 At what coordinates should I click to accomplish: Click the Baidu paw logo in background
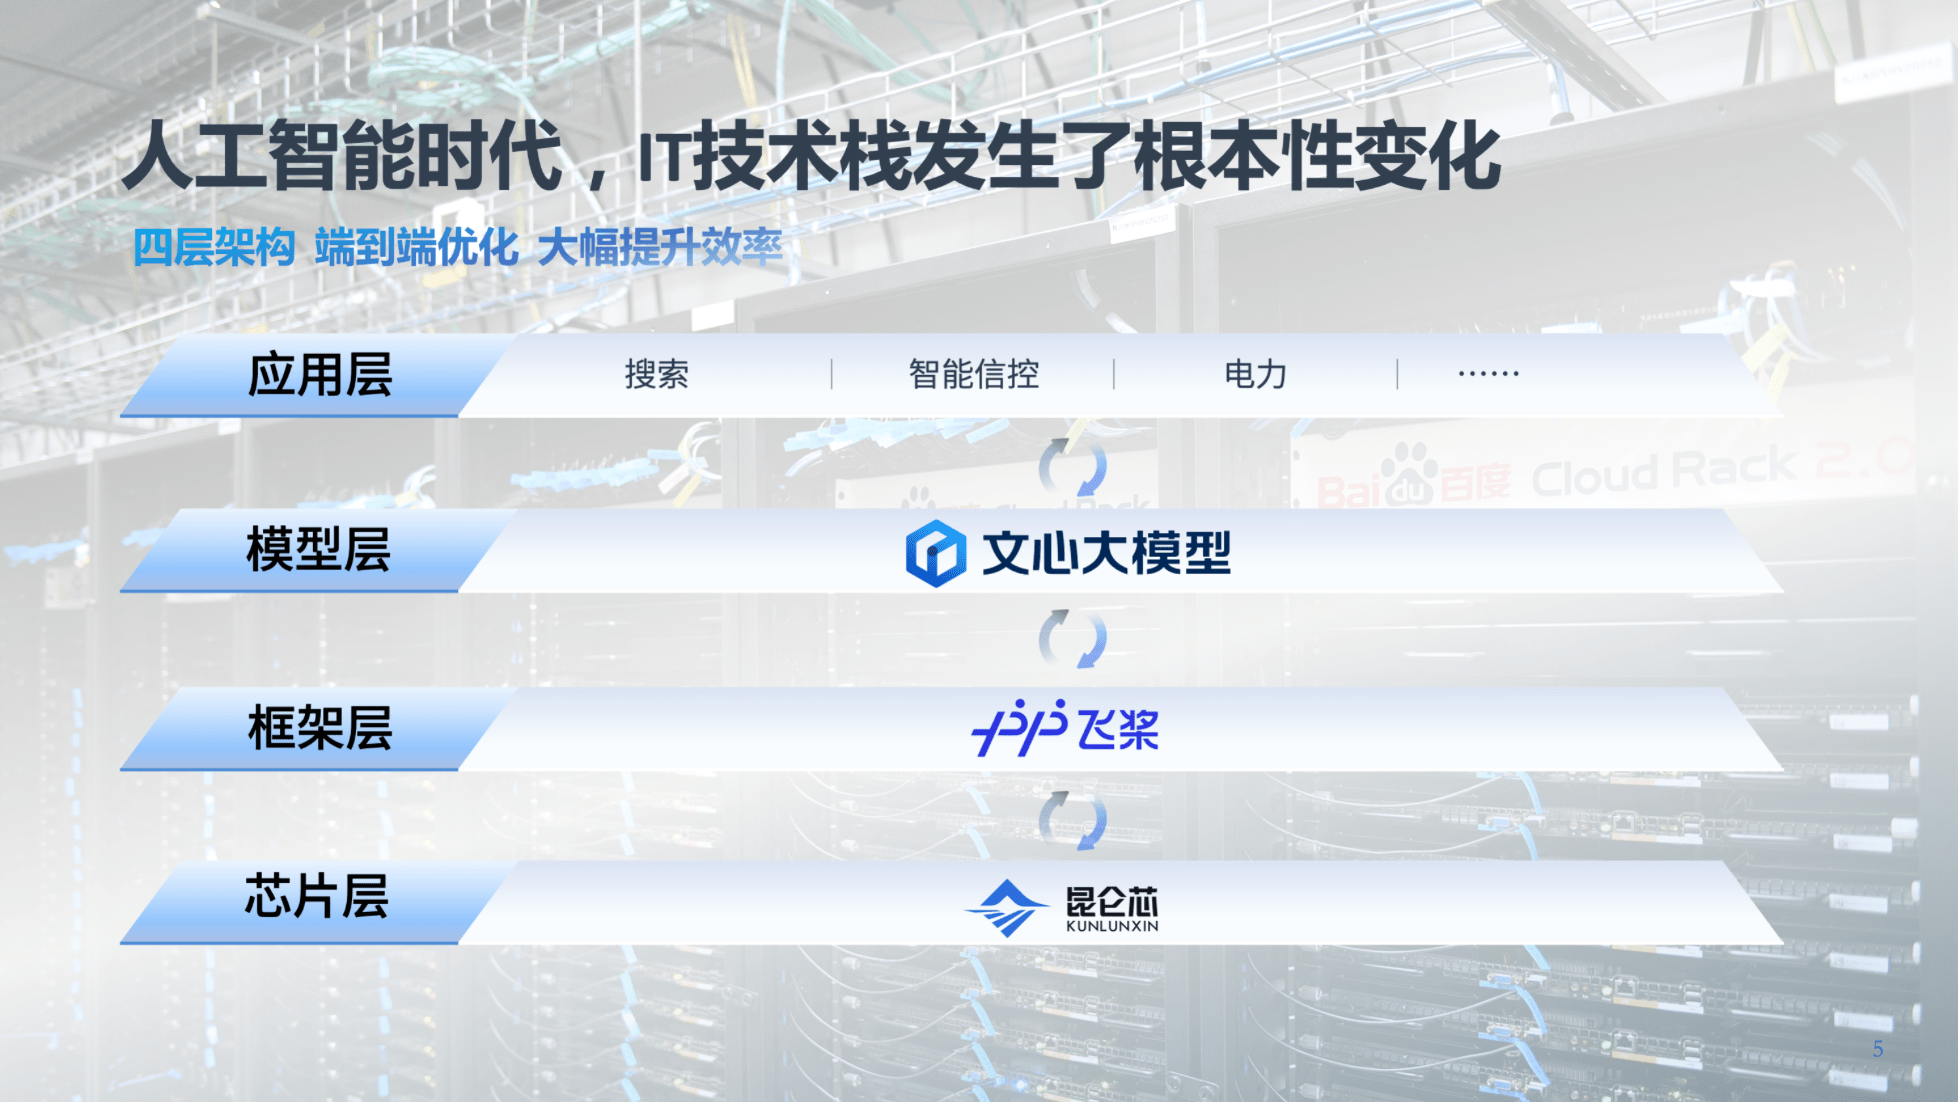[x=1409, y=473]
